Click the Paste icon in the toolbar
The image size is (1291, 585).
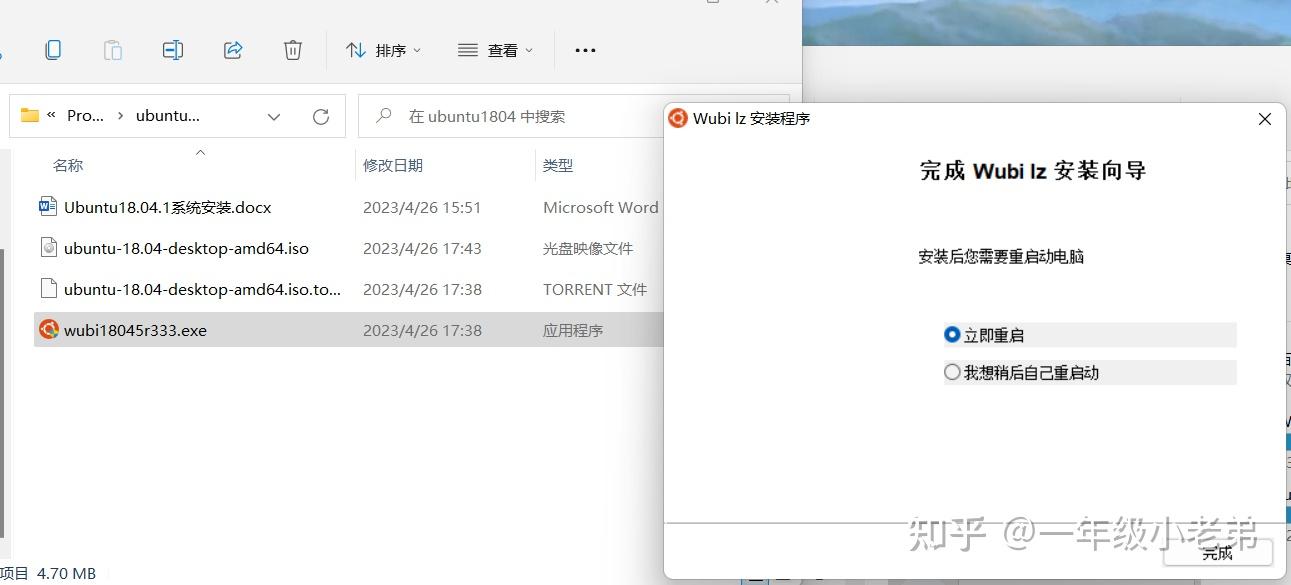pos(112,49)
